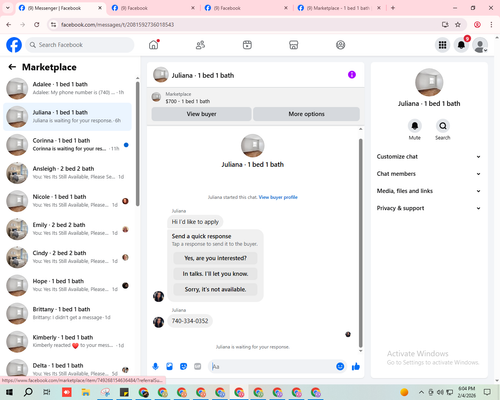Send quick reply 'Yes, are you interested?'
The height and width of the screenshot is (400, 500).
[x=215, y=258]
